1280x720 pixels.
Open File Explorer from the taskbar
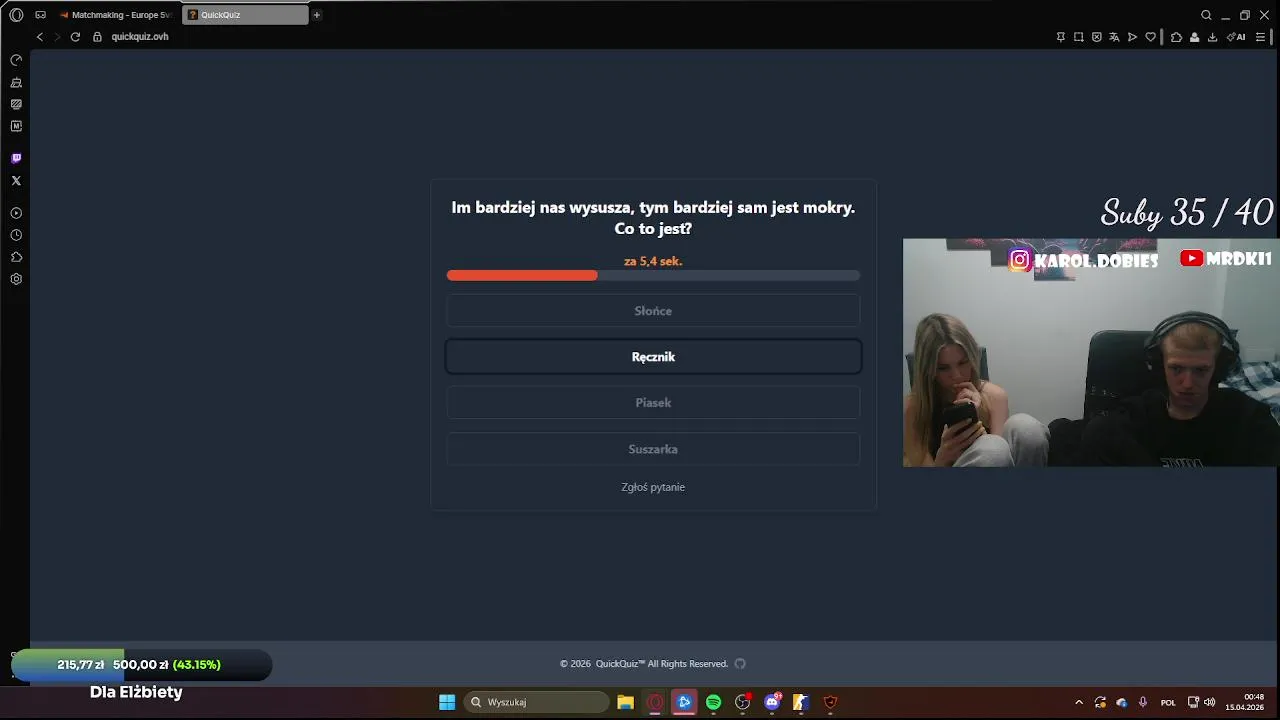pyautogui.click(x=625, y=702)
